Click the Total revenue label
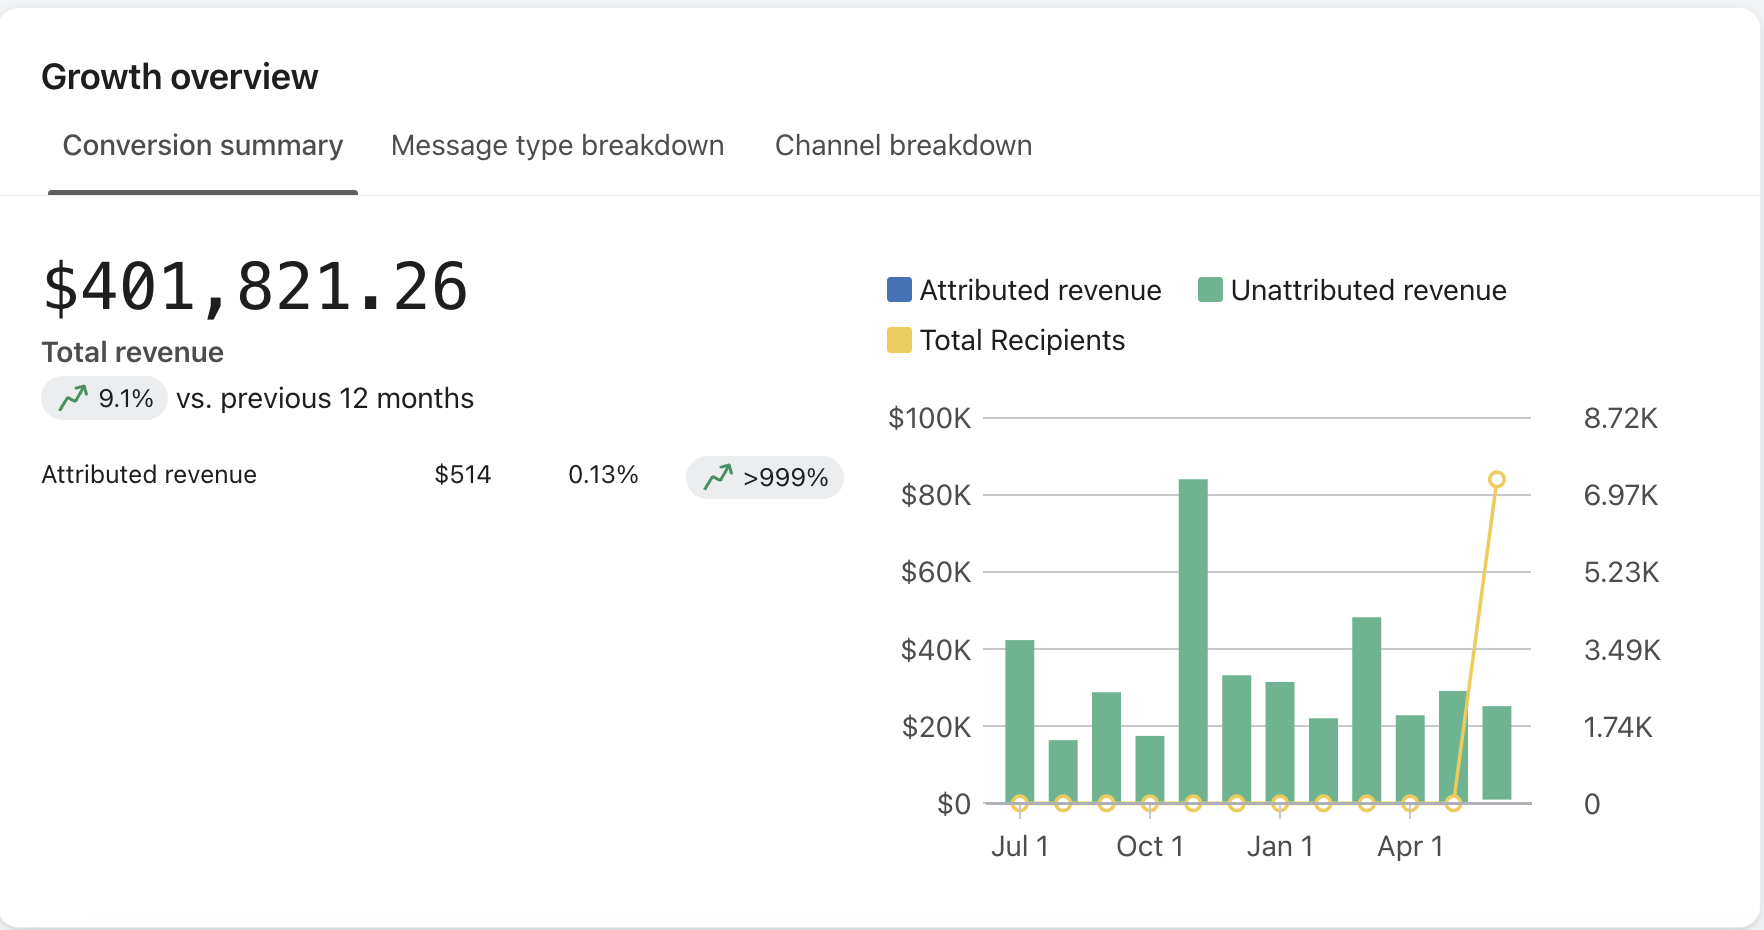The image size is (1764, 930). pyautogui.click(x=133, y=352)
